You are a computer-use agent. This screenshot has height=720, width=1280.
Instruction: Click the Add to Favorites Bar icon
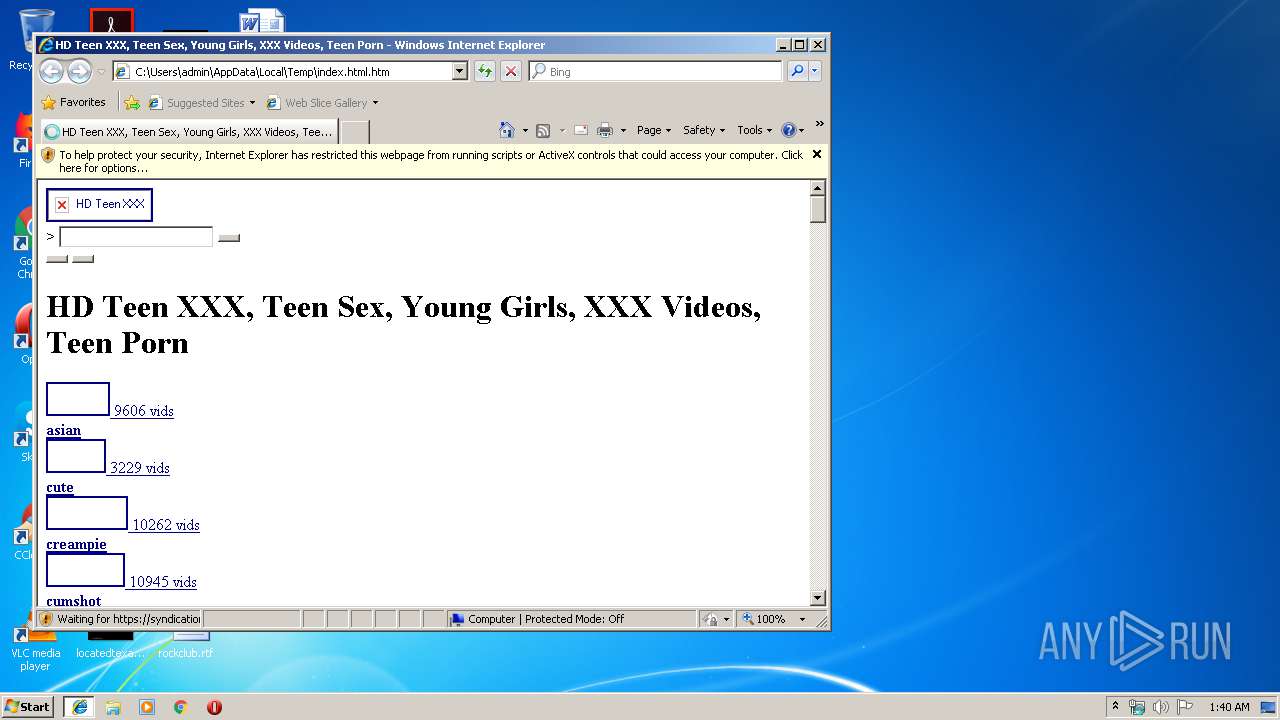[x=132, y=102]
